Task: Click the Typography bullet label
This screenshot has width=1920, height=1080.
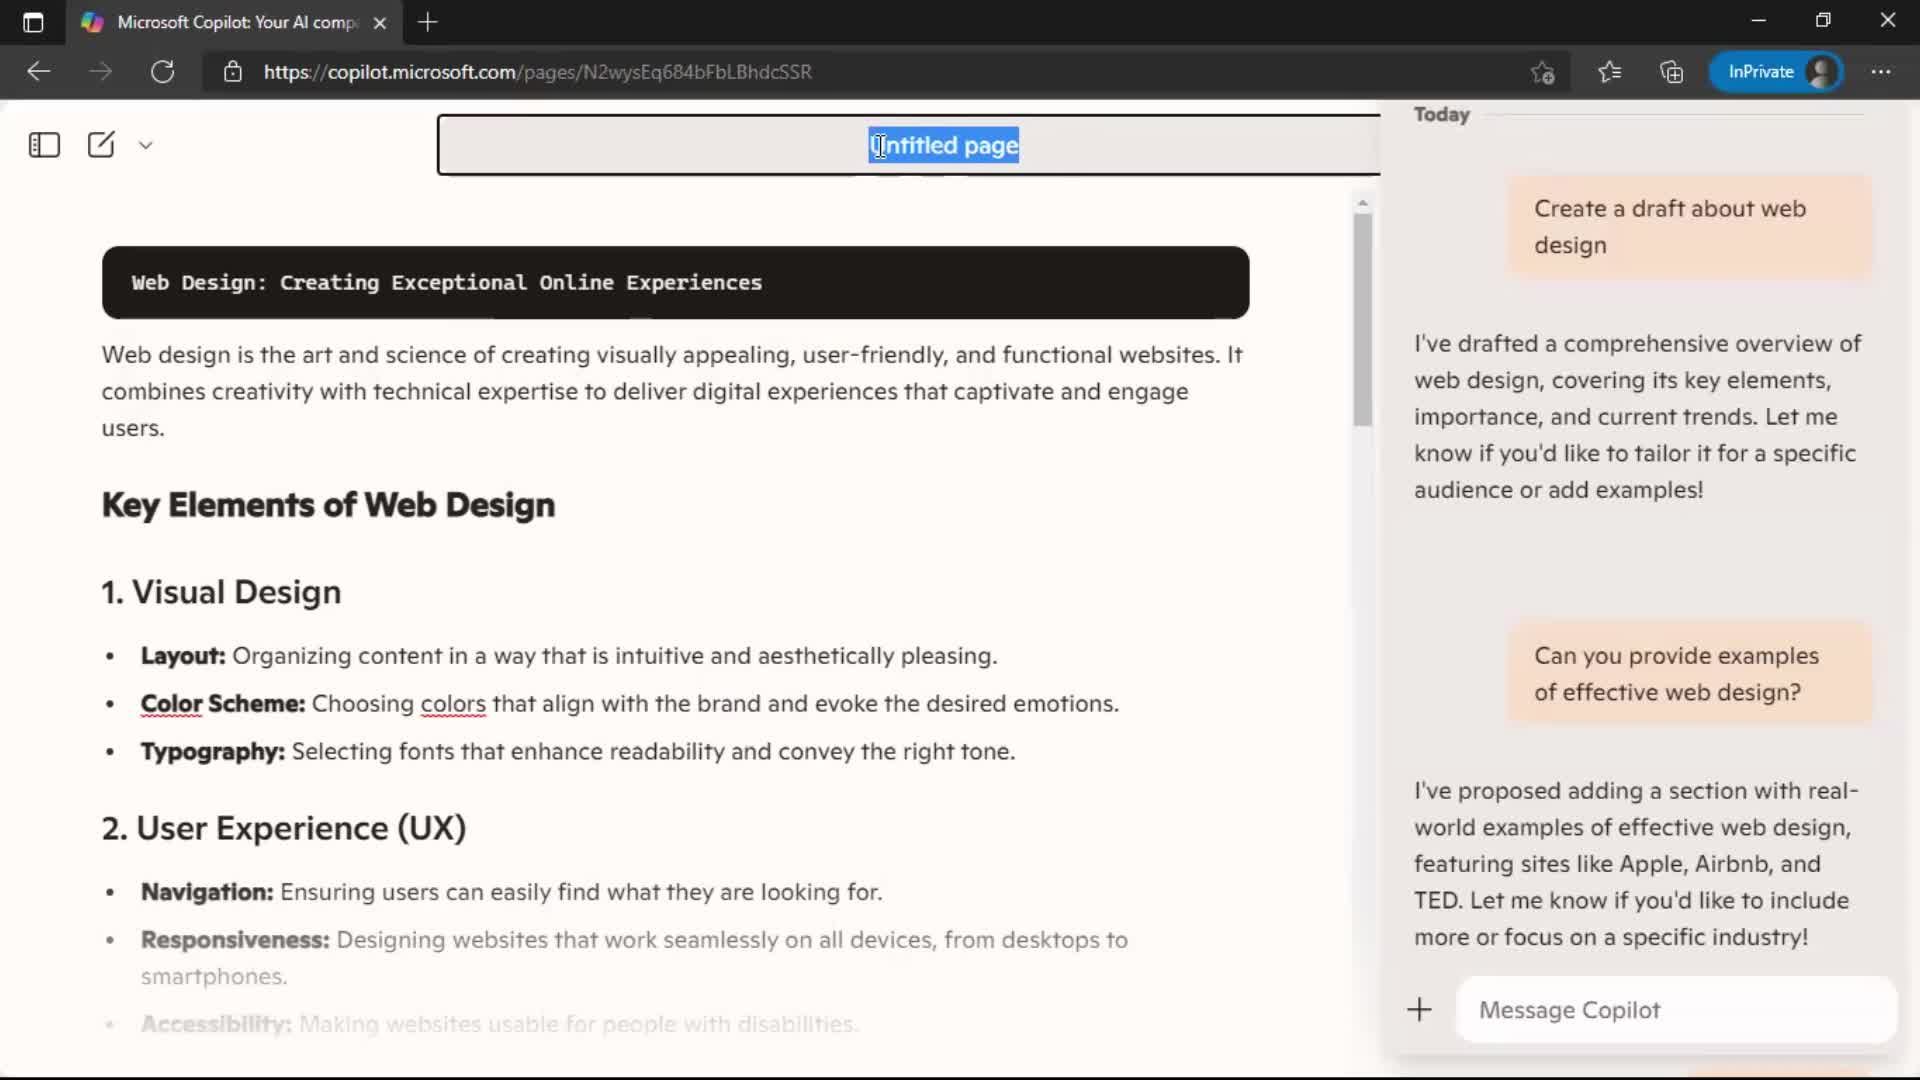Action: pyautogui.click(x=212, y=752)
